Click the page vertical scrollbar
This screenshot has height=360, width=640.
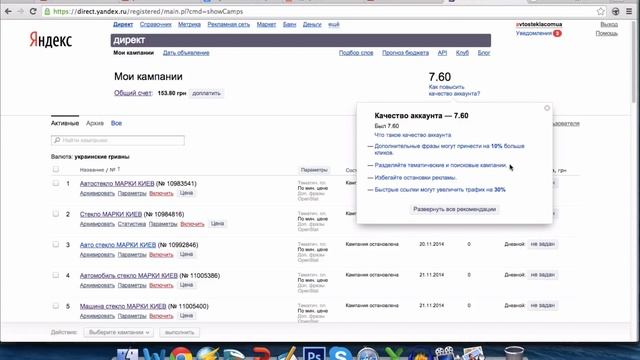[x=633, y=61]
